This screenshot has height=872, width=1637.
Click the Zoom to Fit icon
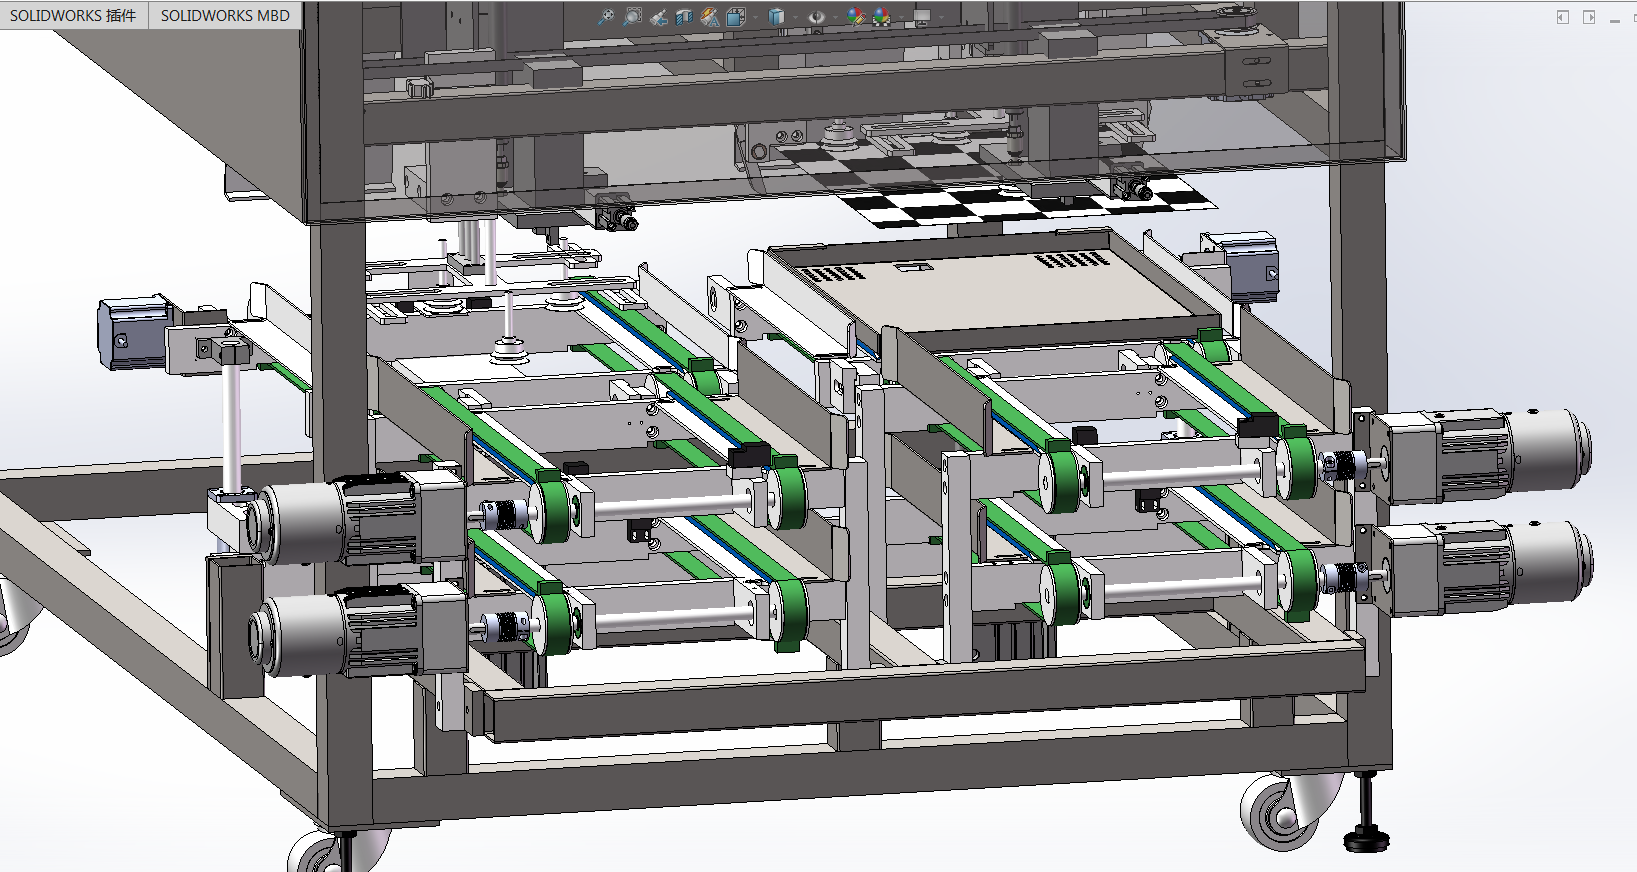pos(606,17)
